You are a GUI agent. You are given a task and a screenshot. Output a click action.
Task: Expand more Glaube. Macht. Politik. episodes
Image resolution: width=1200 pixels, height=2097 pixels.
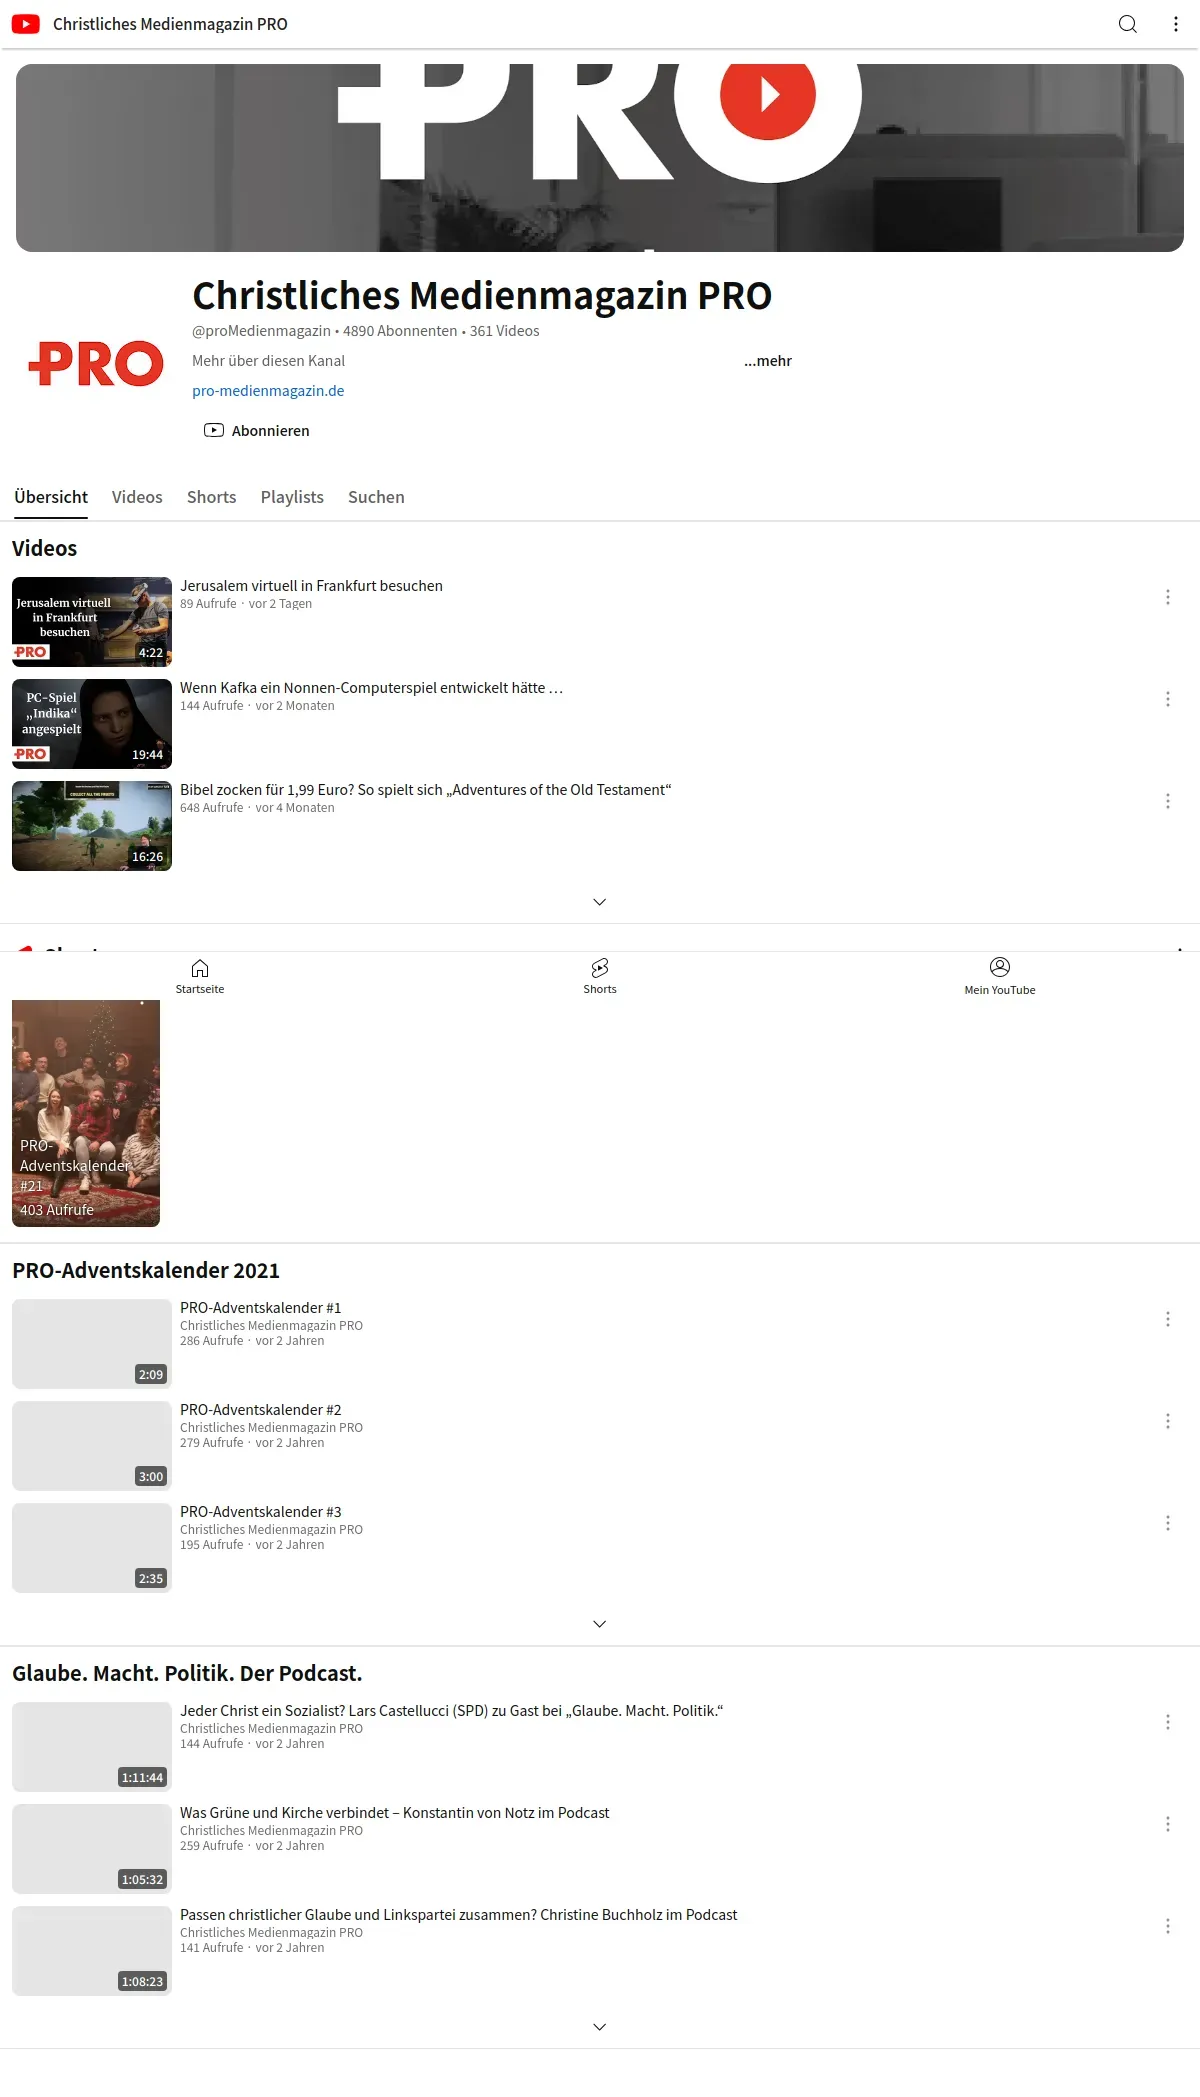point(600,2027)
